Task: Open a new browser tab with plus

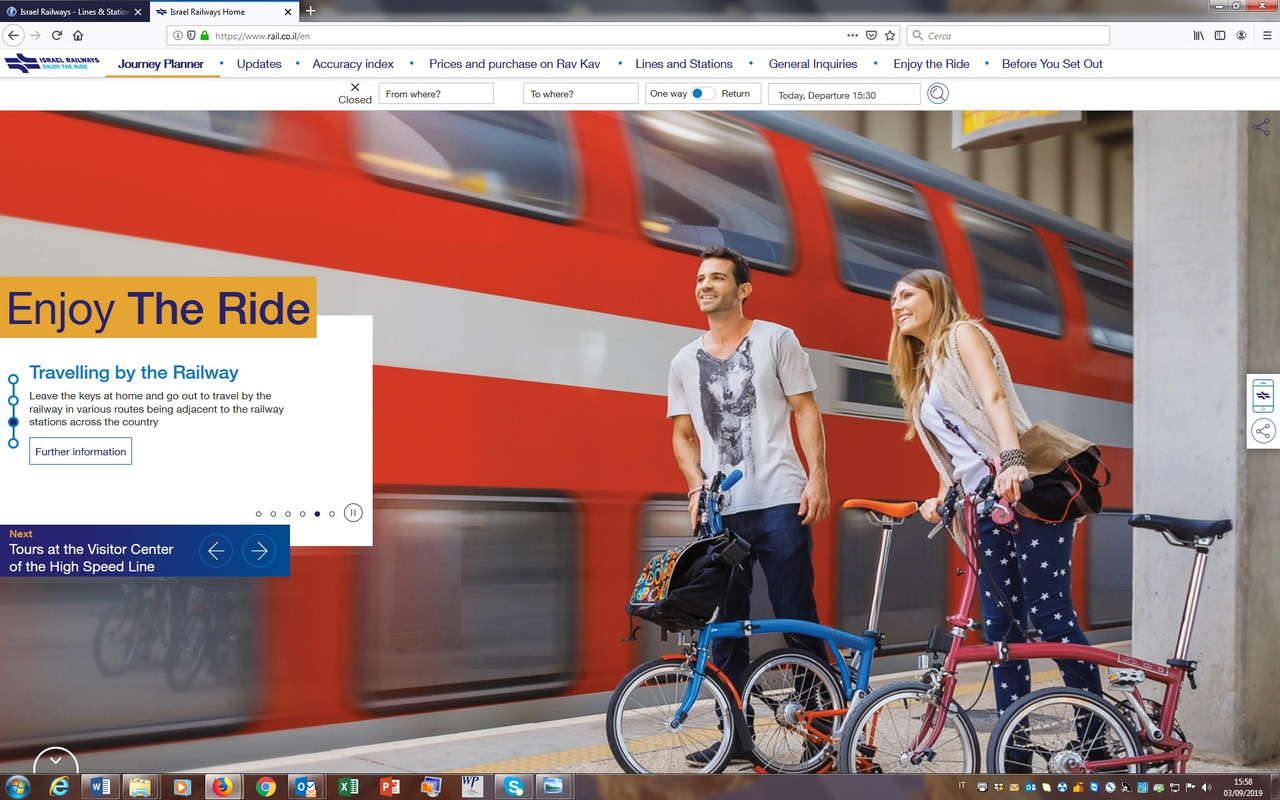Action: pos(310,11)
